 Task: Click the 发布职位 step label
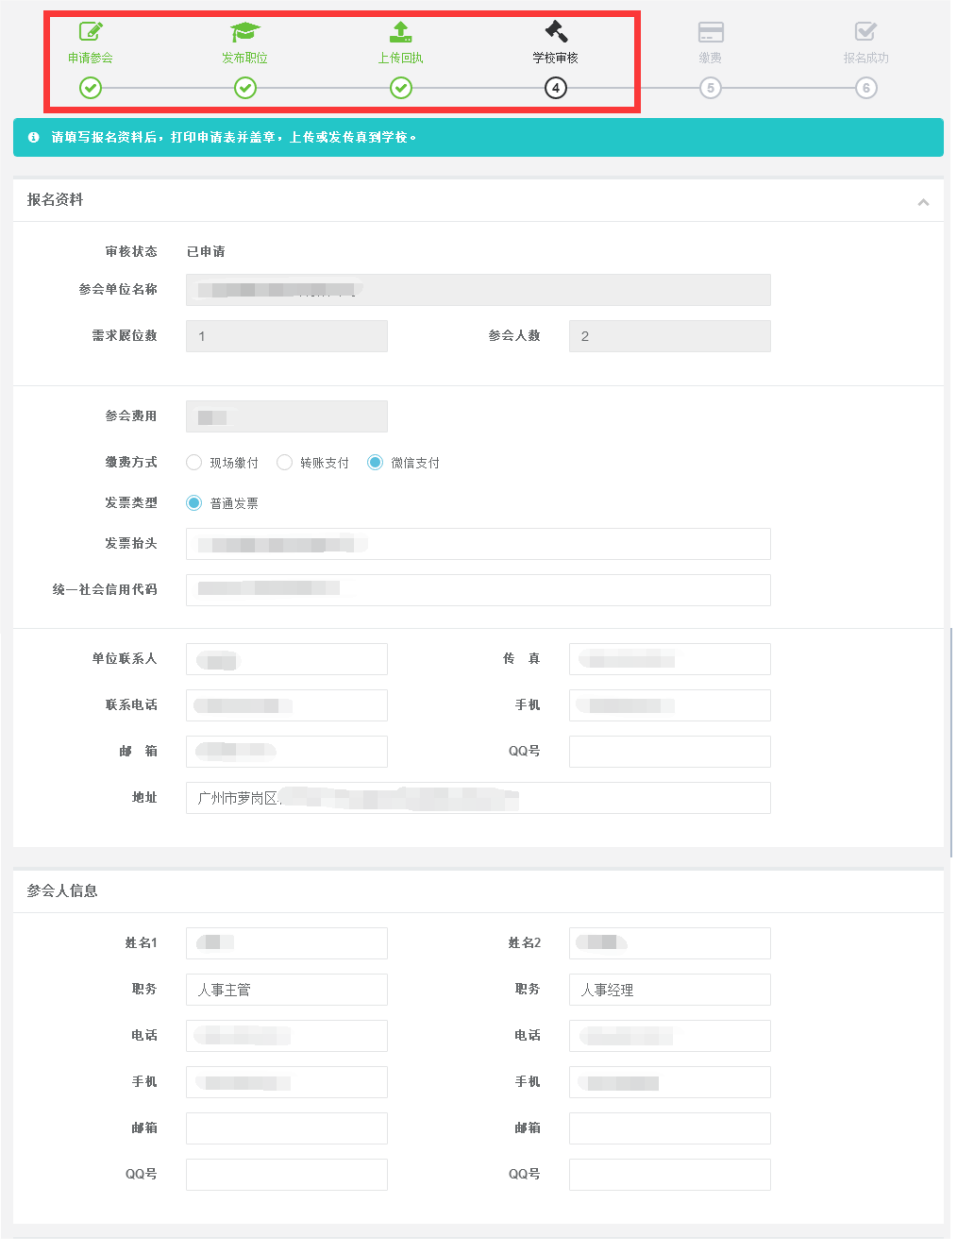point(245,58)
